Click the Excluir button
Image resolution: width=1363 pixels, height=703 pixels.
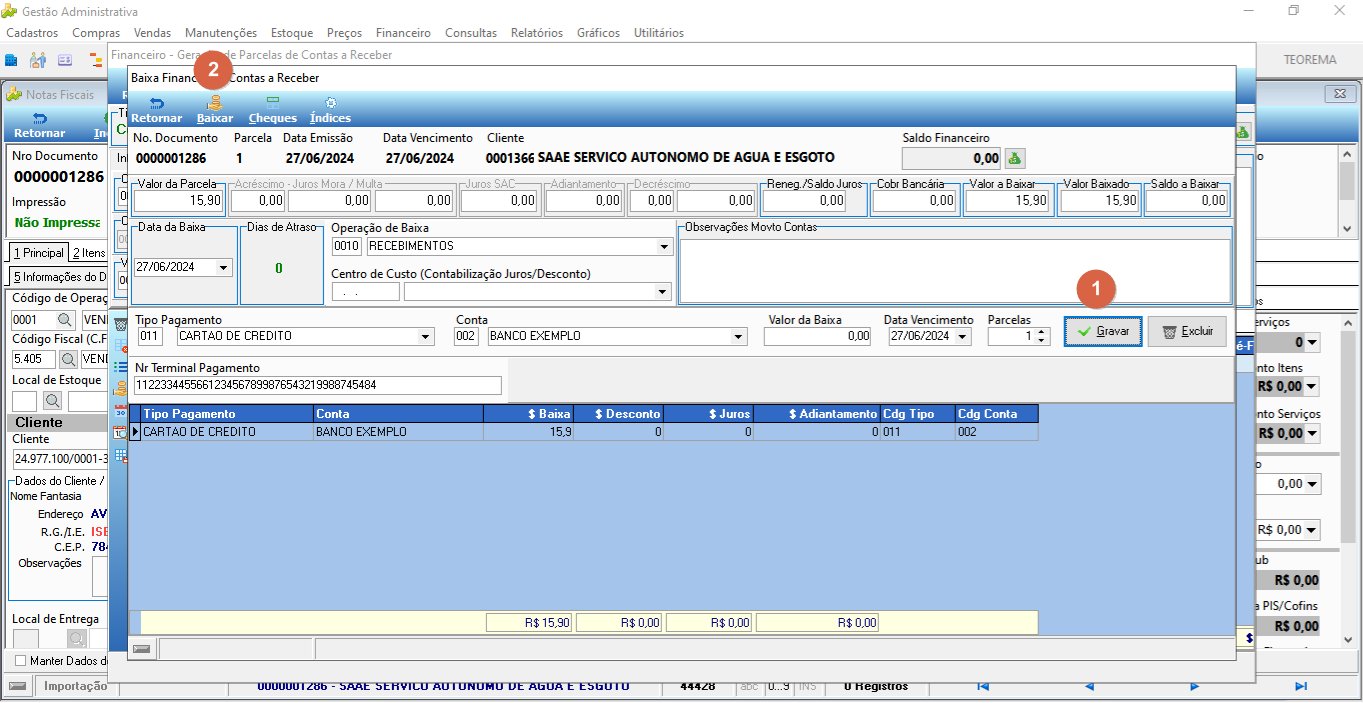pos(1187,331)
